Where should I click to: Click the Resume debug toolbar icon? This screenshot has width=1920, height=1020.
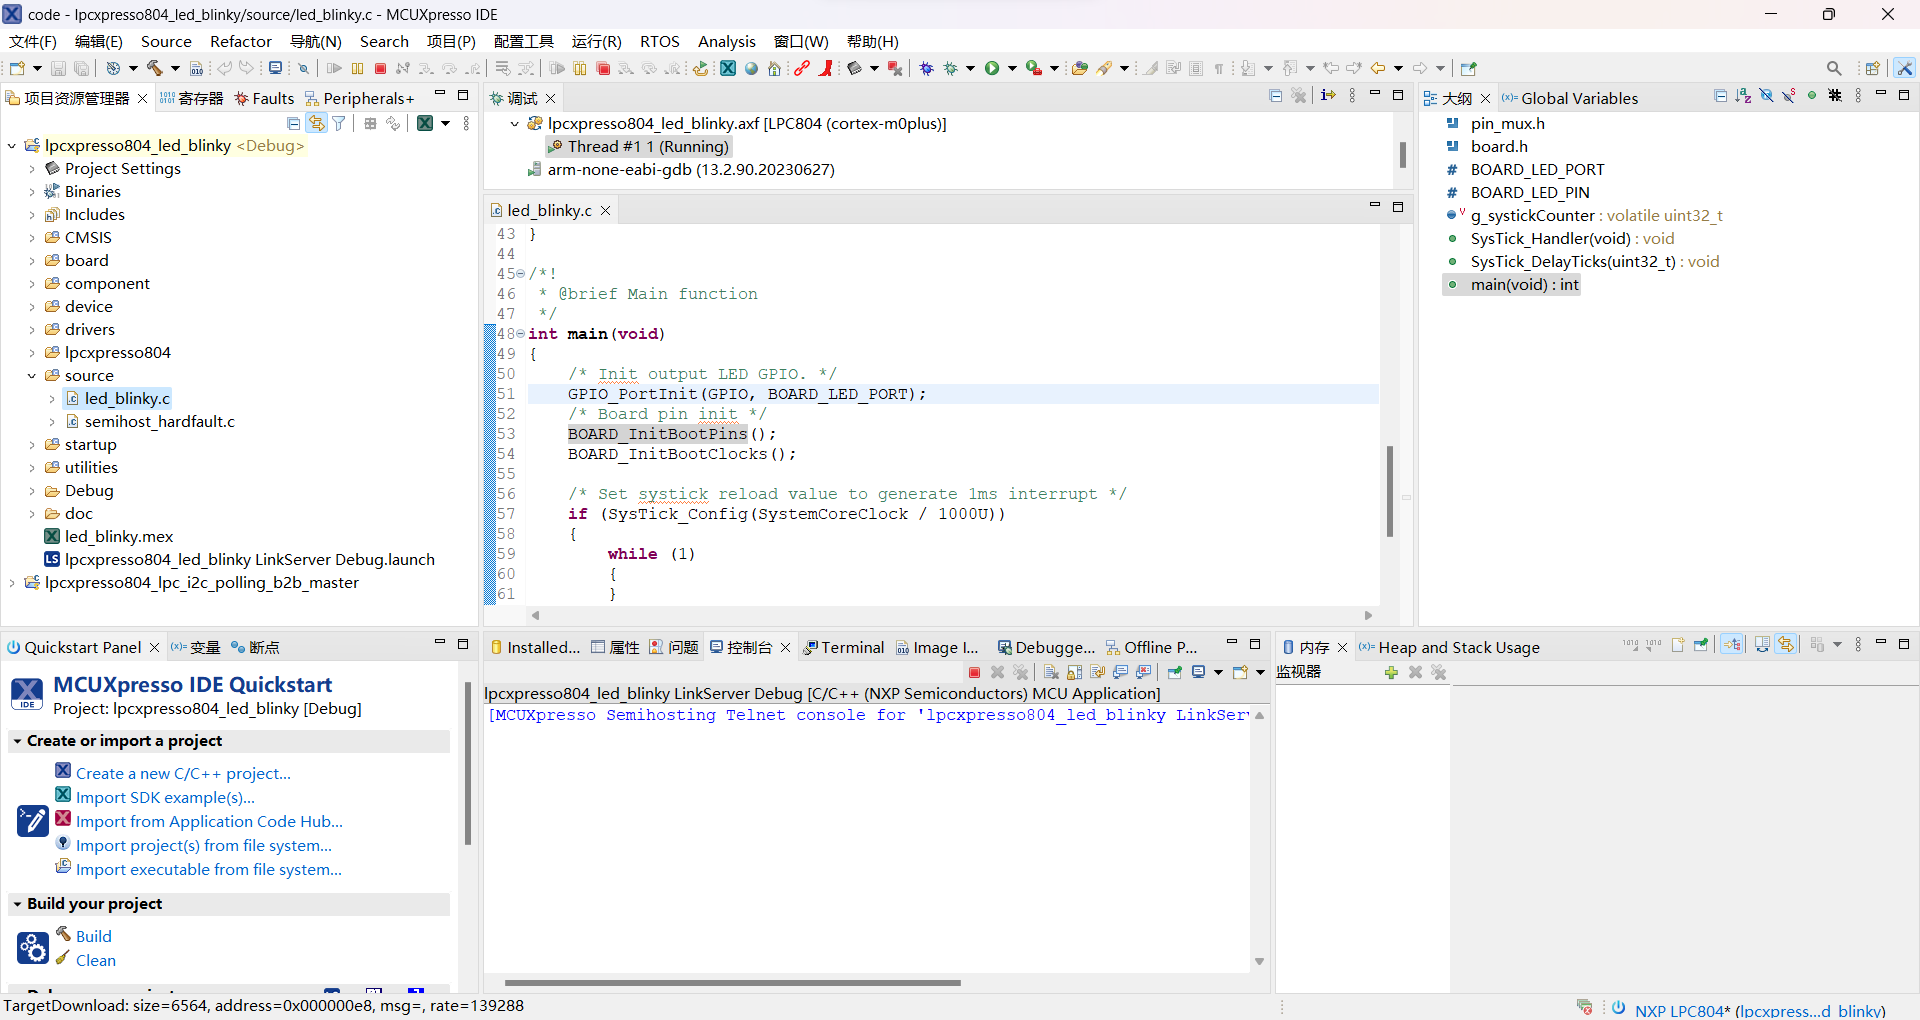click(334, 68)
